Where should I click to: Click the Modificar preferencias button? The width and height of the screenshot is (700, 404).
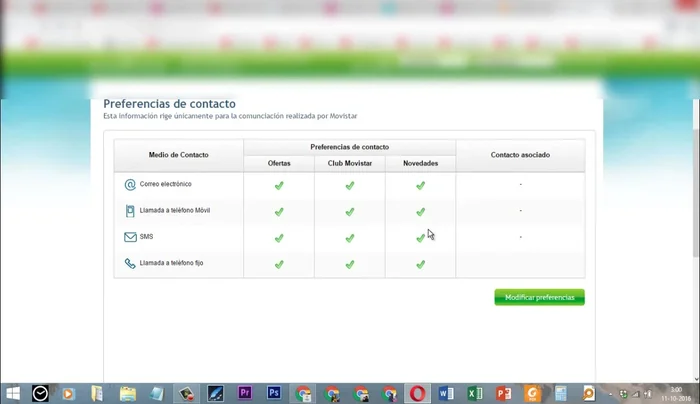coord(539,297)
